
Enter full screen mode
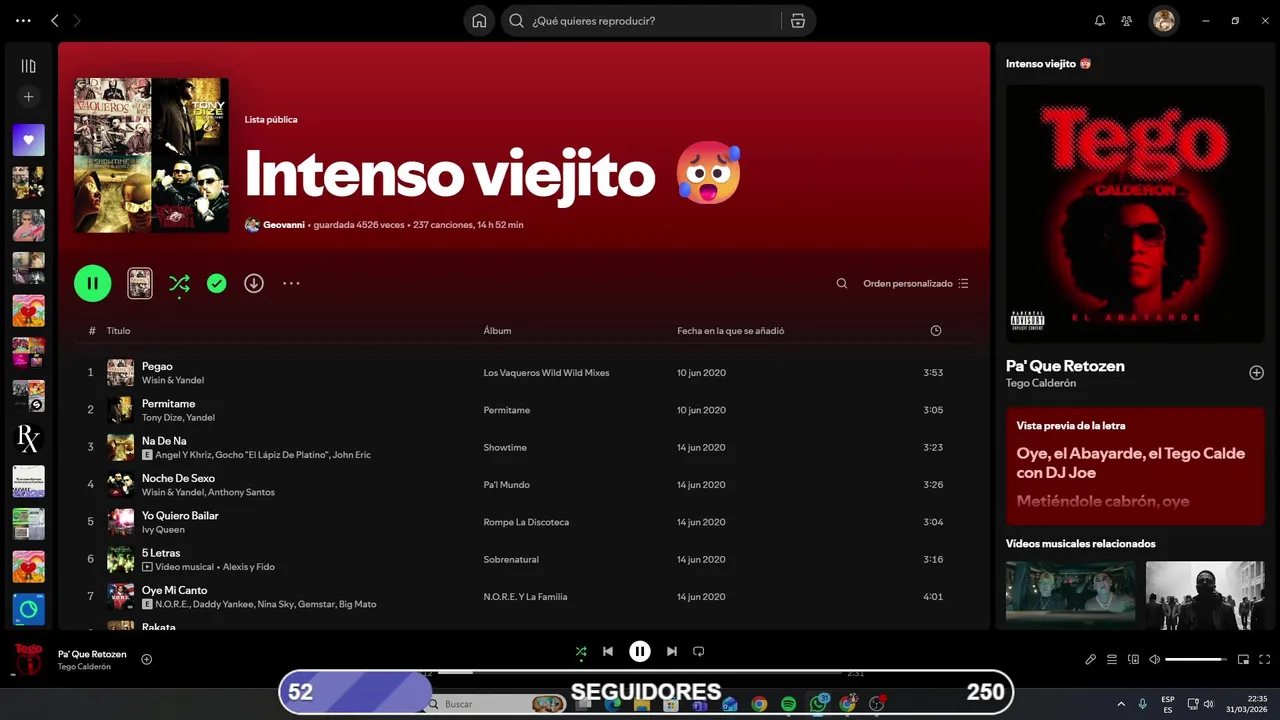click(1264, 660)
